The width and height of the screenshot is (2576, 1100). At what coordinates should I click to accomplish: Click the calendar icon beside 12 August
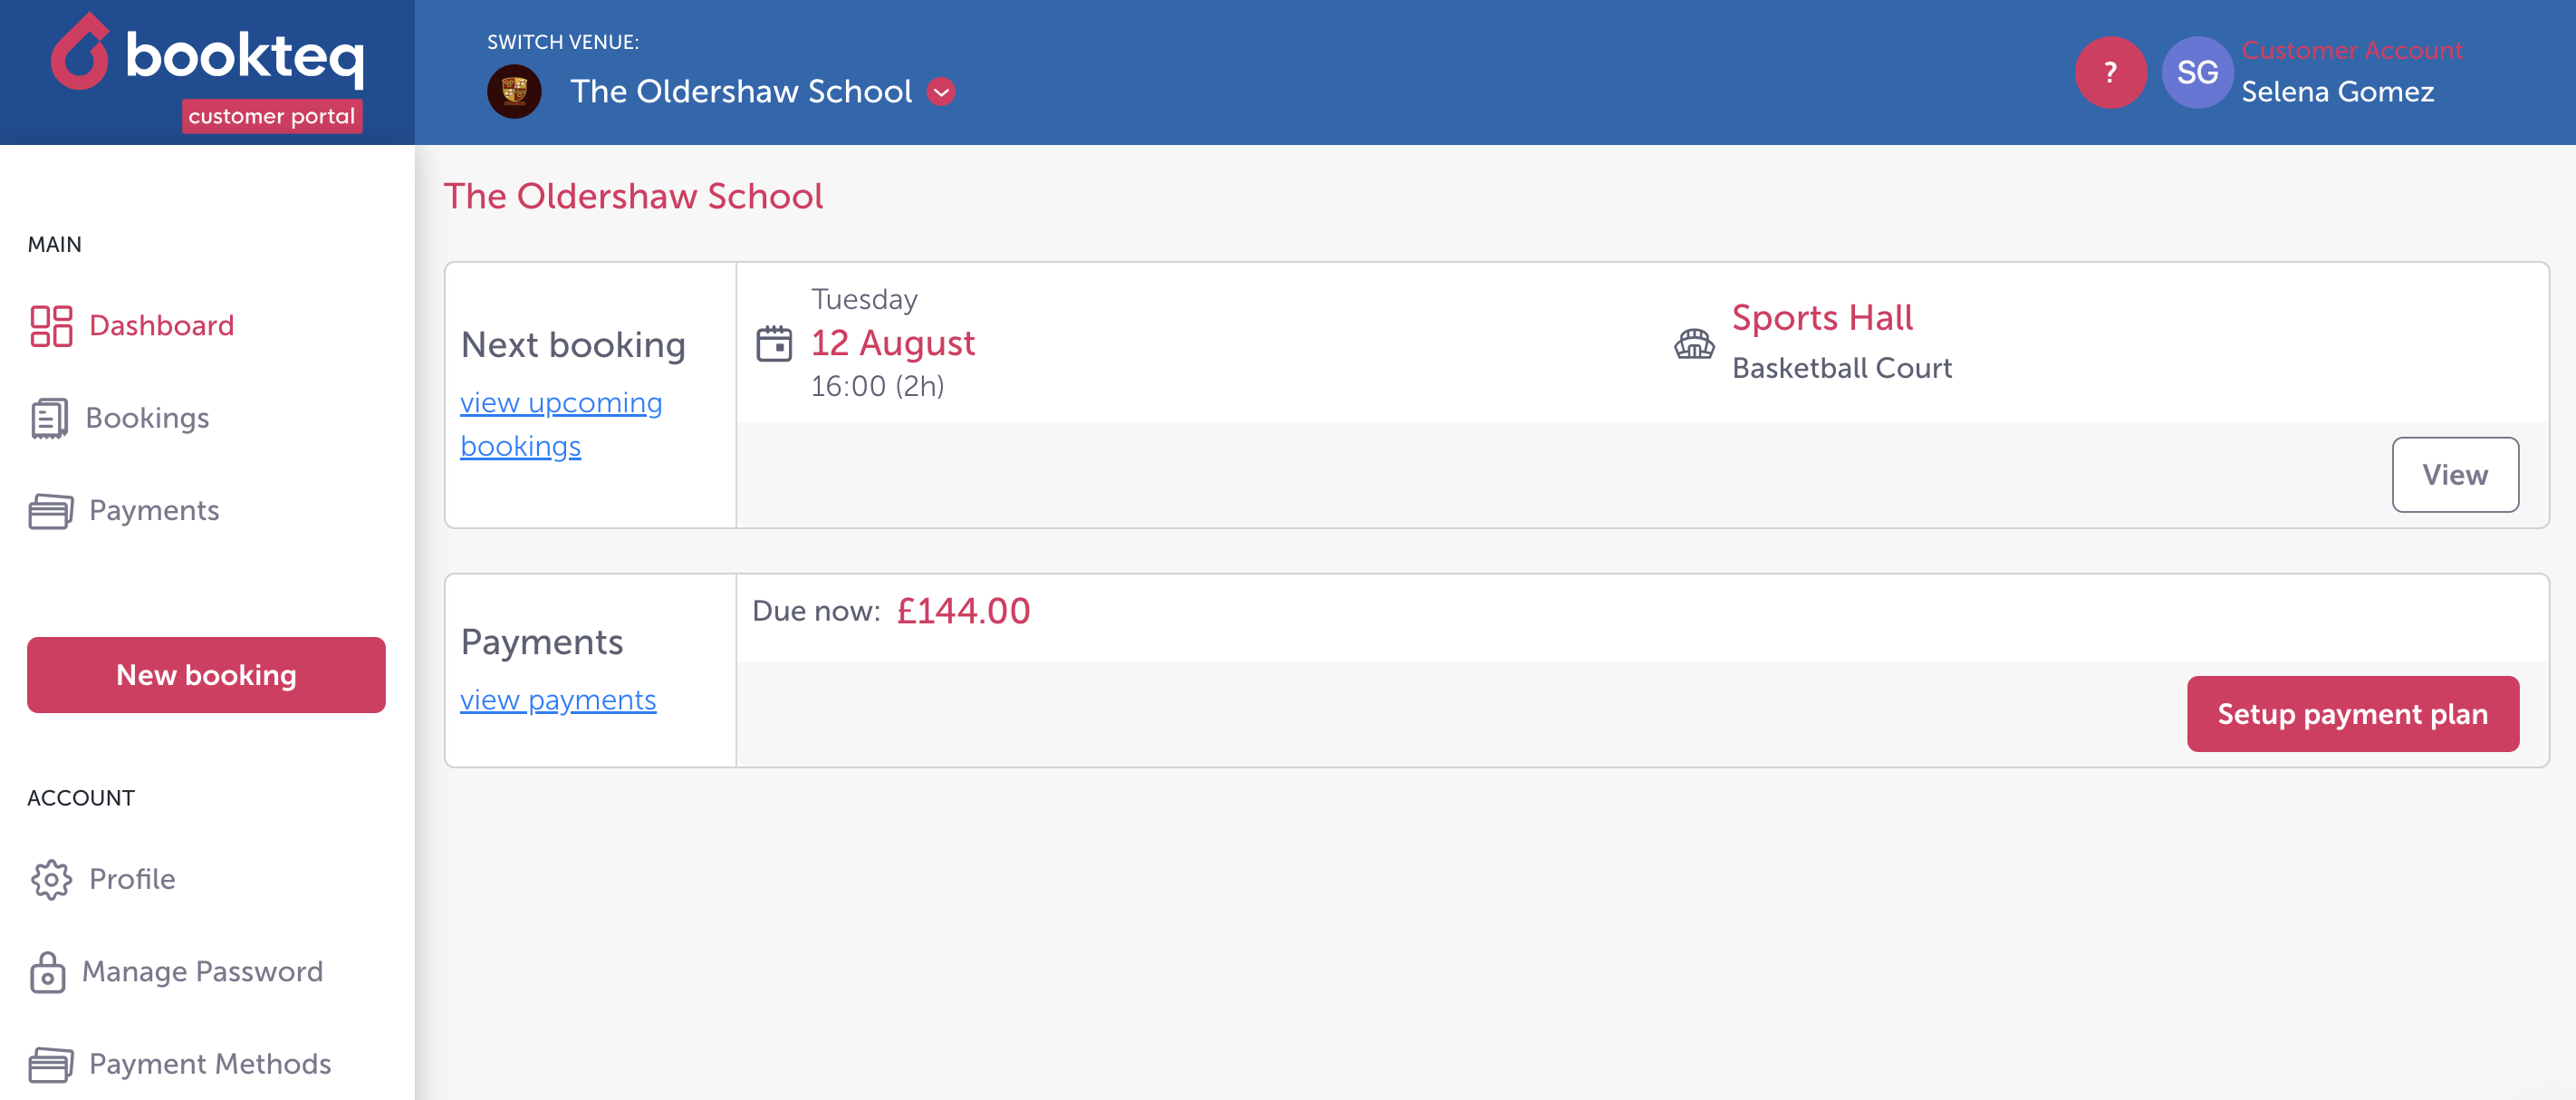pos(774,343)
